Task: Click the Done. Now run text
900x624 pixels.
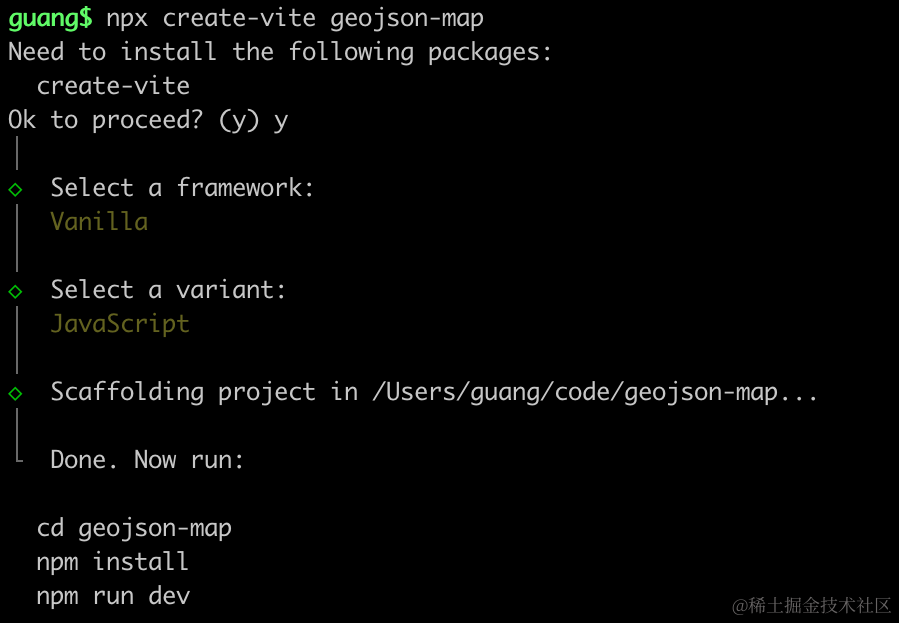Action: (147, 460)
